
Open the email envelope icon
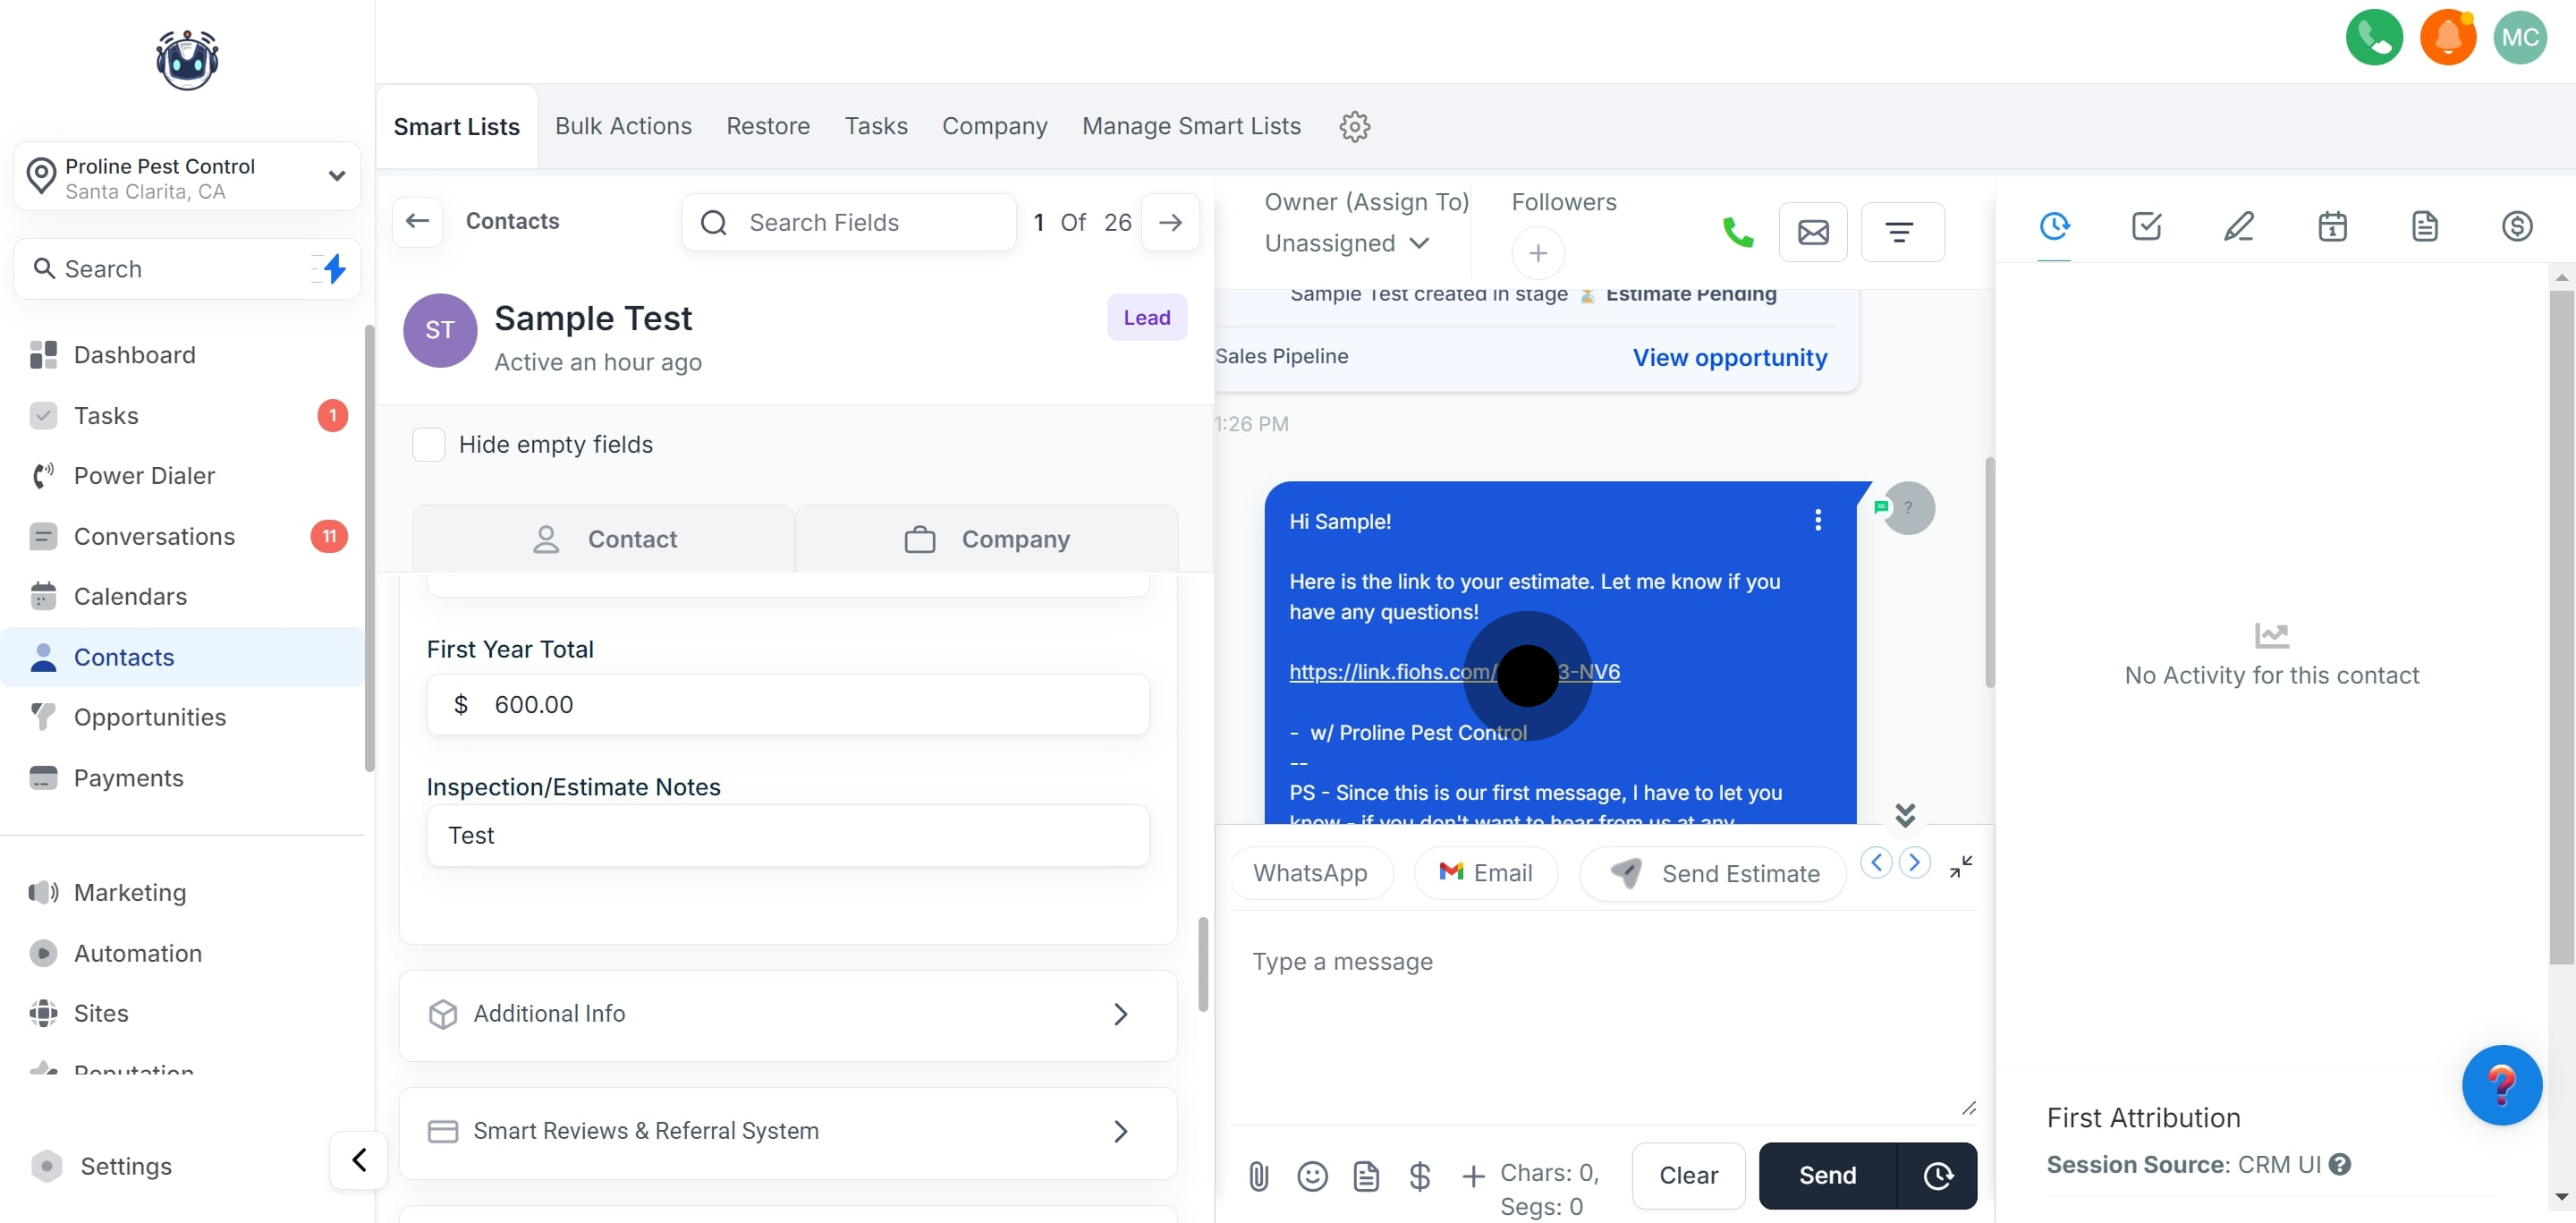1812,232
